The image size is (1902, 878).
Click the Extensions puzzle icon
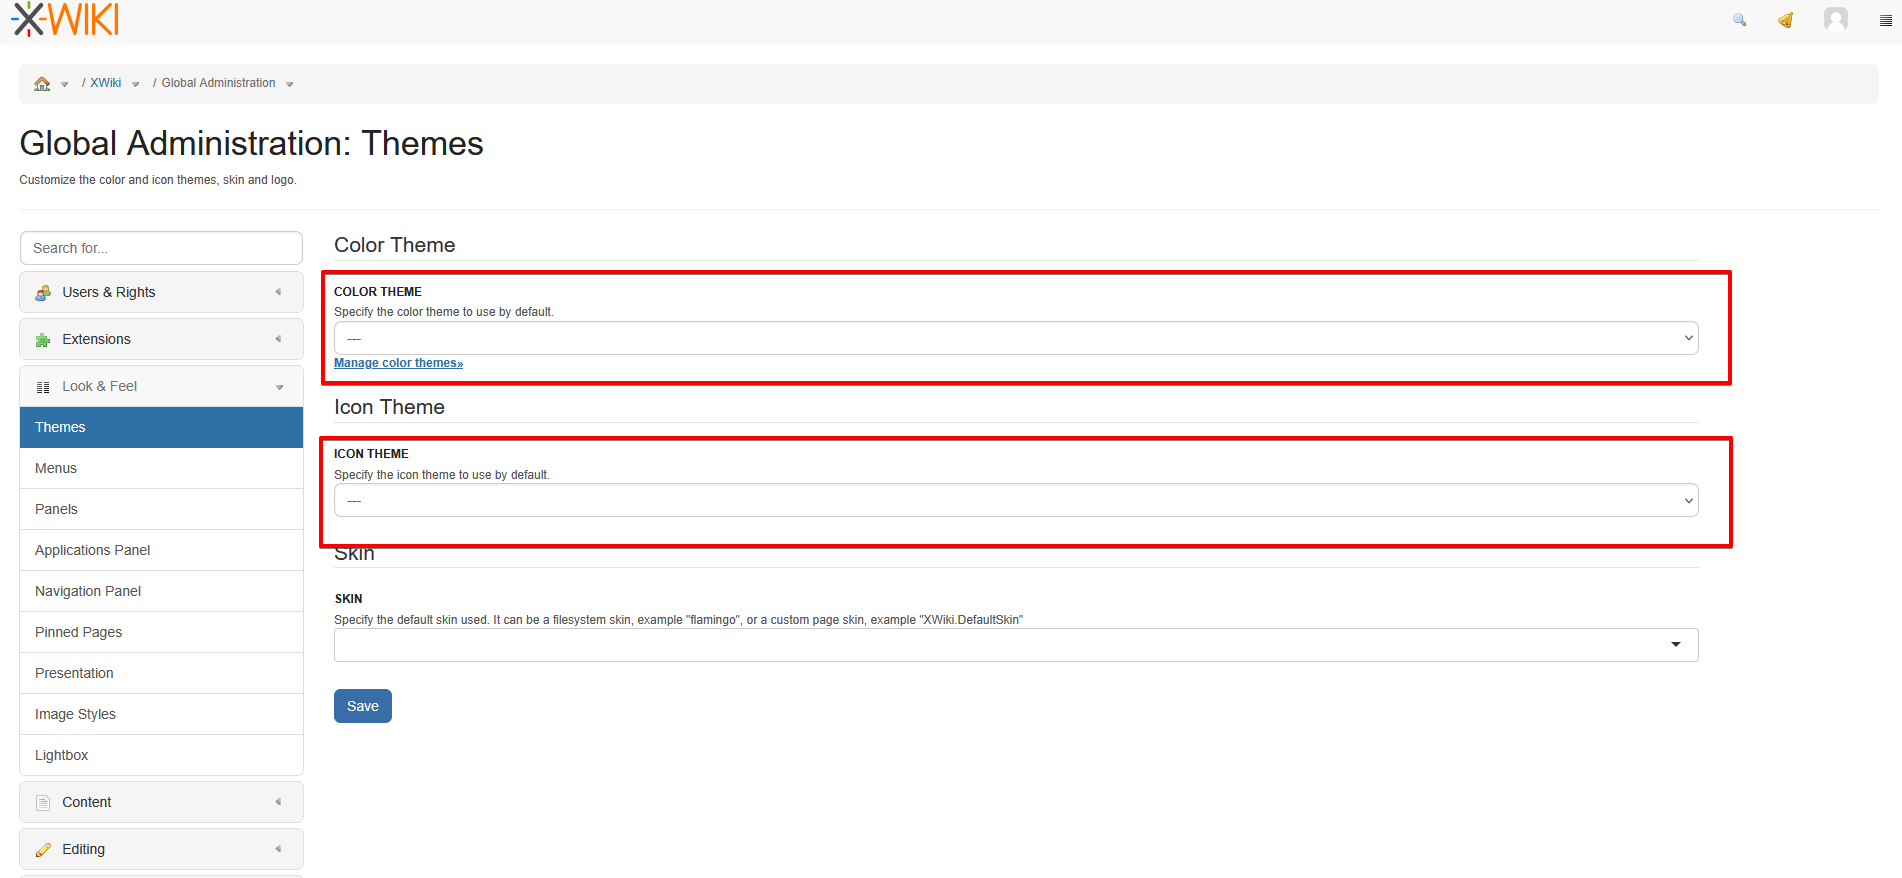coord(43,340)
